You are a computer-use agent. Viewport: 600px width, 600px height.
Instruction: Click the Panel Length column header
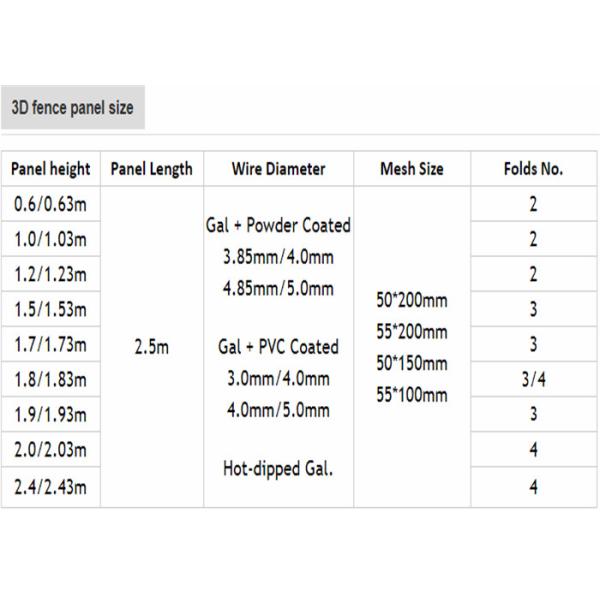tap(151, 169)
